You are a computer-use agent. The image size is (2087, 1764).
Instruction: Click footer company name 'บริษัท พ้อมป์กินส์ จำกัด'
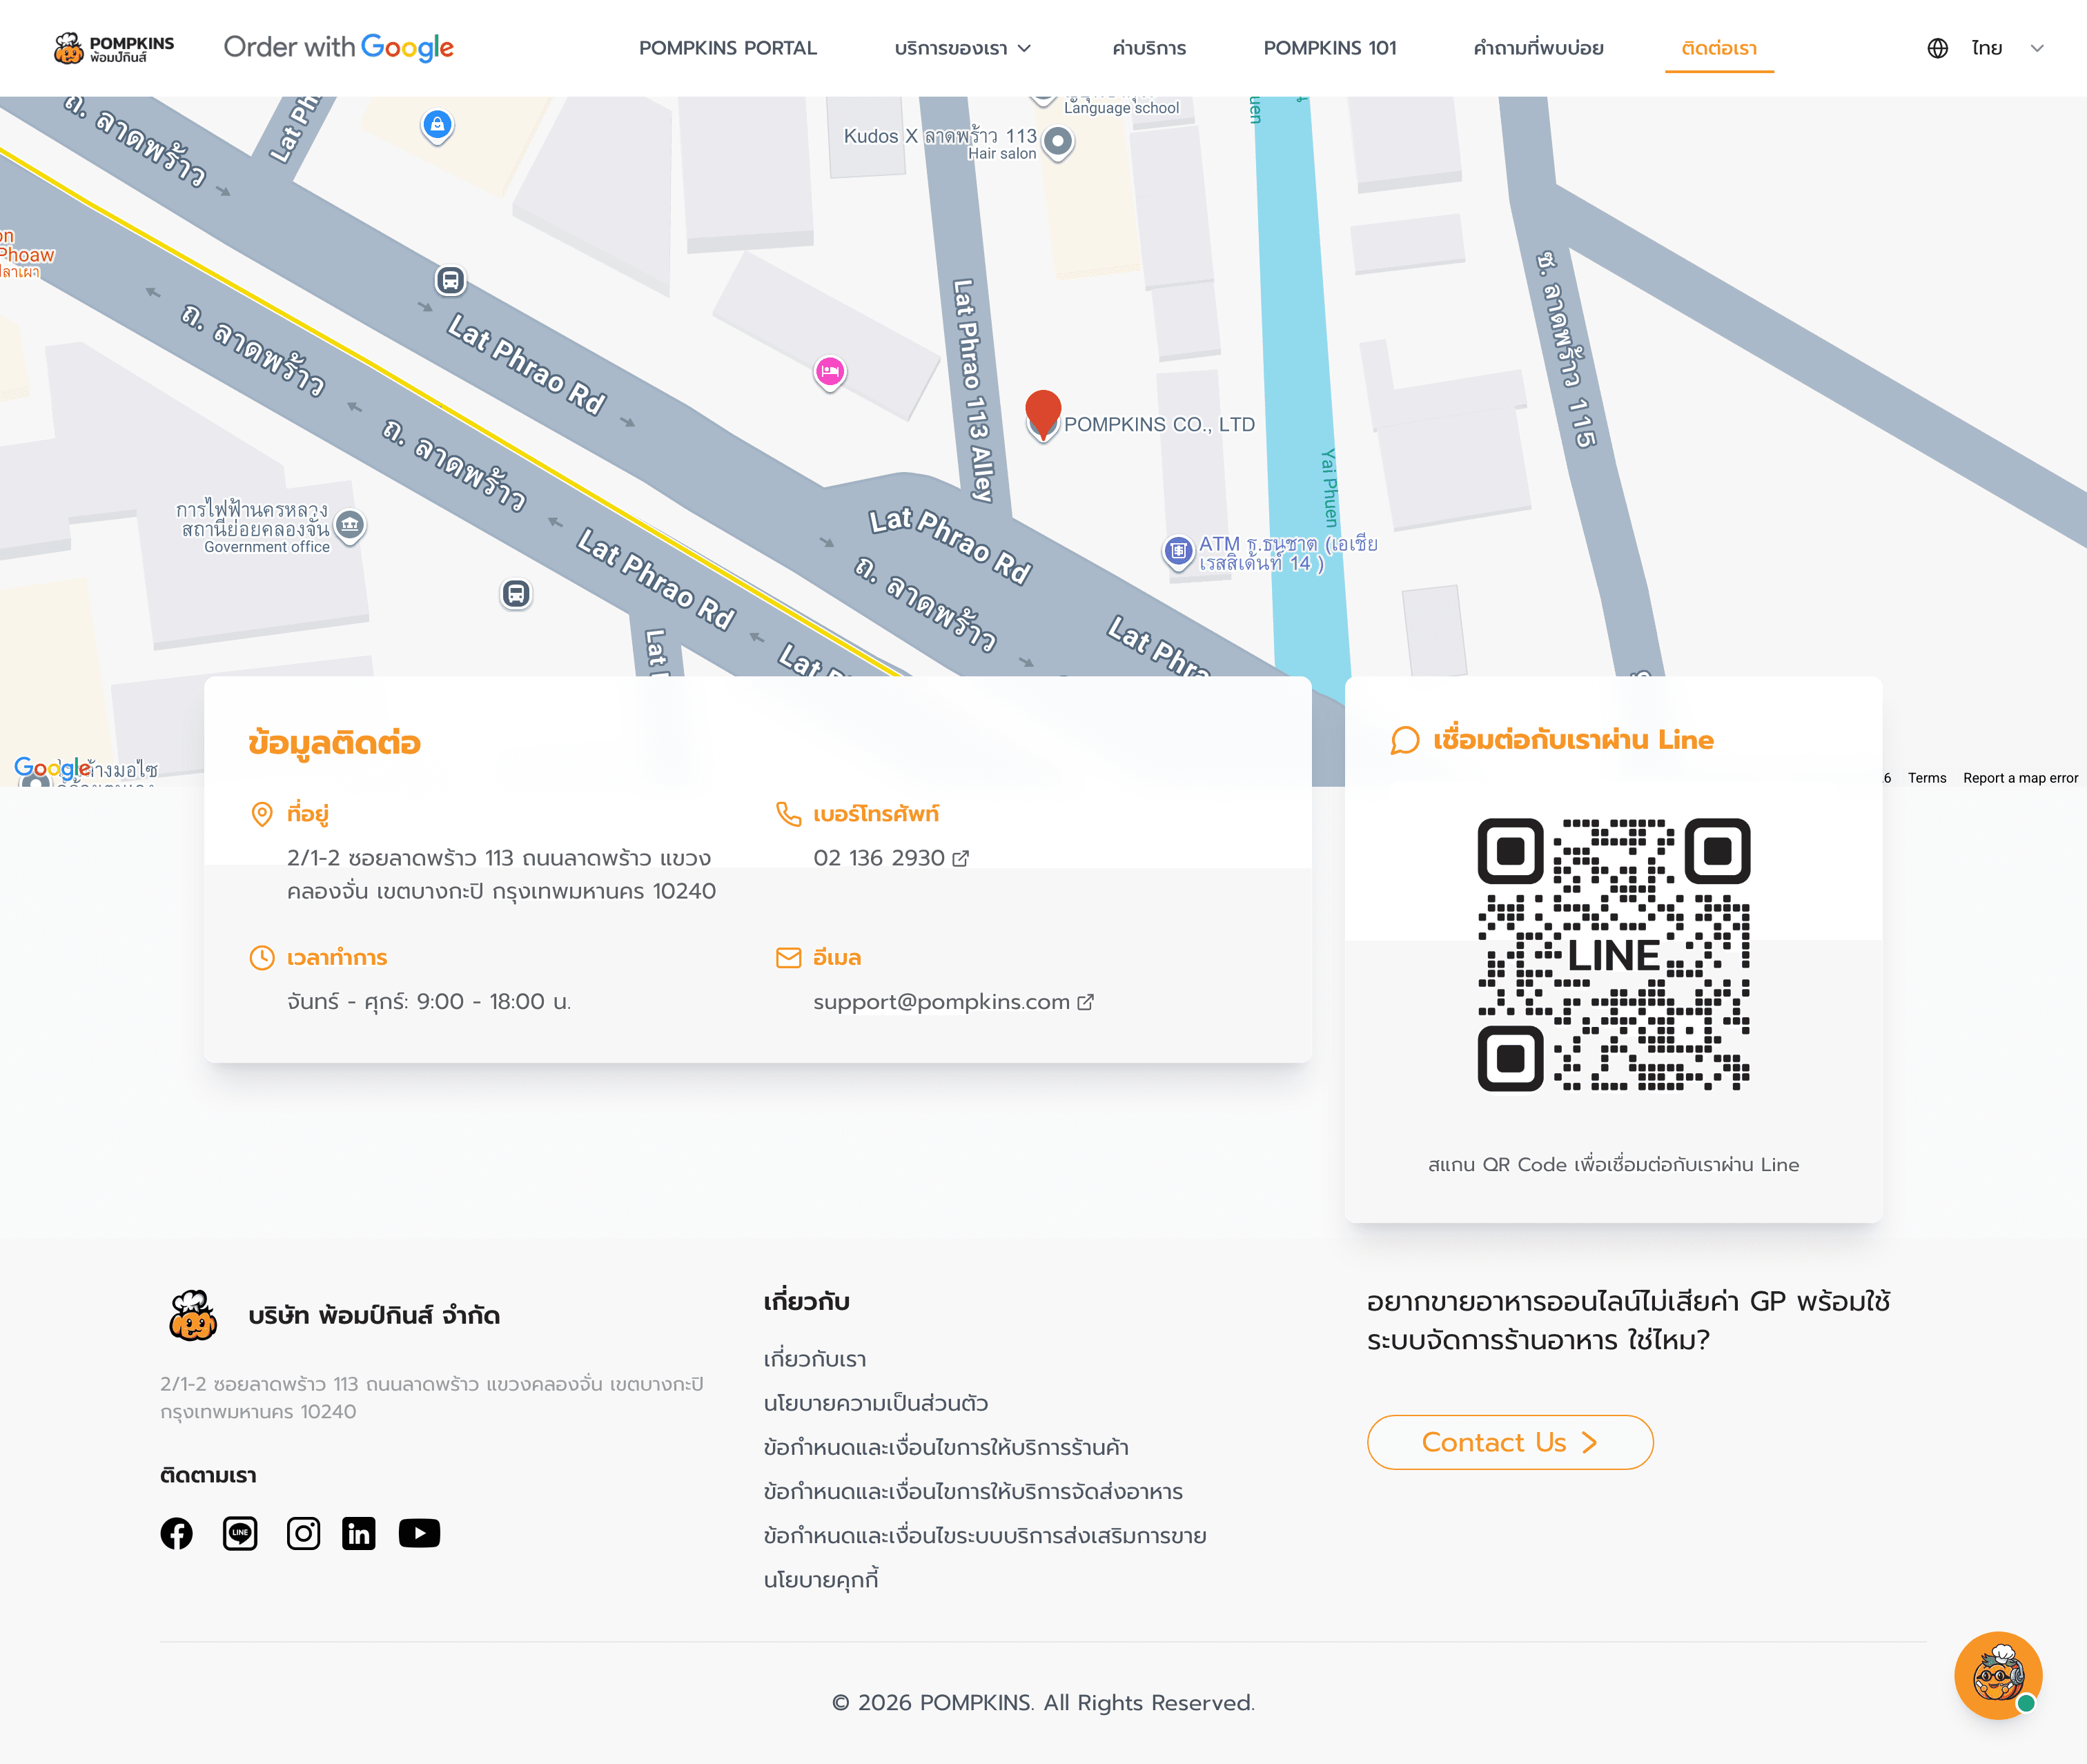pyautogui.click(x=374, y=1316)
